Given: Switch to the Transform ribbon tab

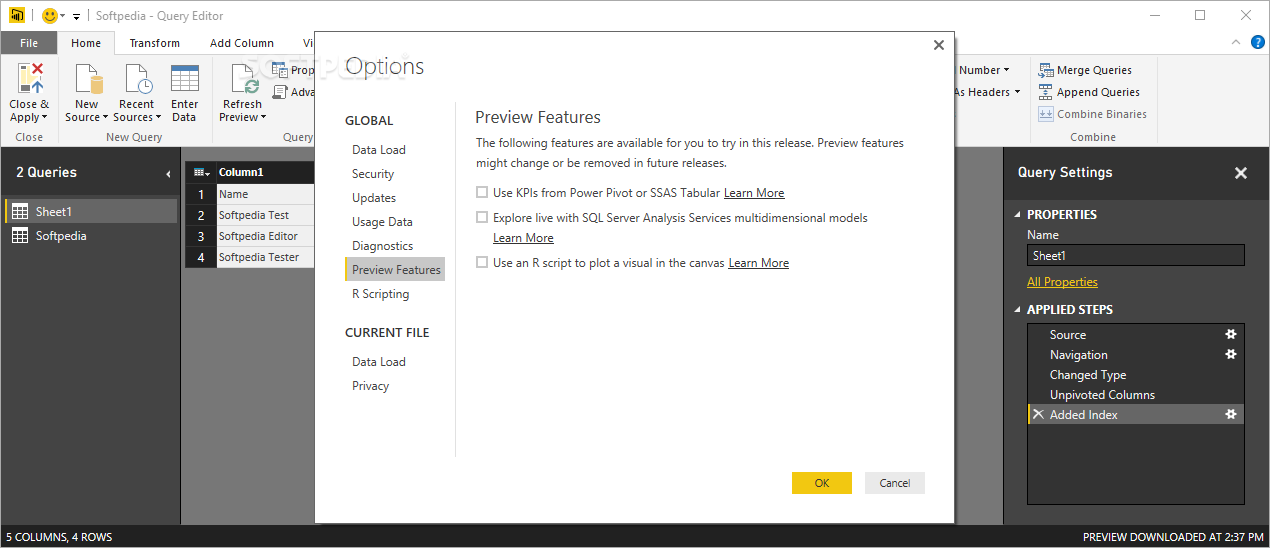Looking at the screenshot, I should point(155,43).
